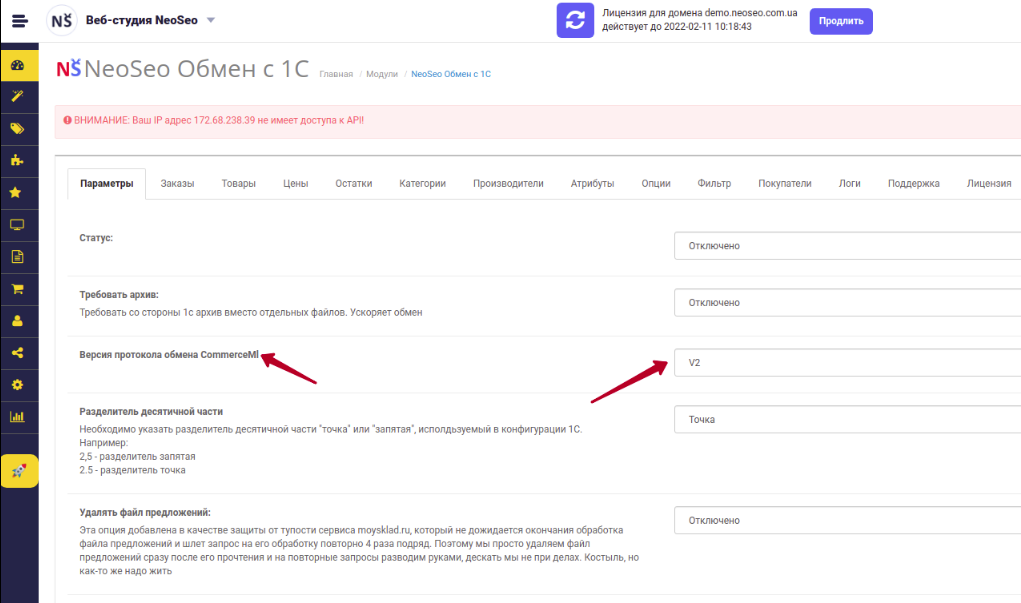
Task: Open the star sidebar icon
Action: (x=18, y=193)
